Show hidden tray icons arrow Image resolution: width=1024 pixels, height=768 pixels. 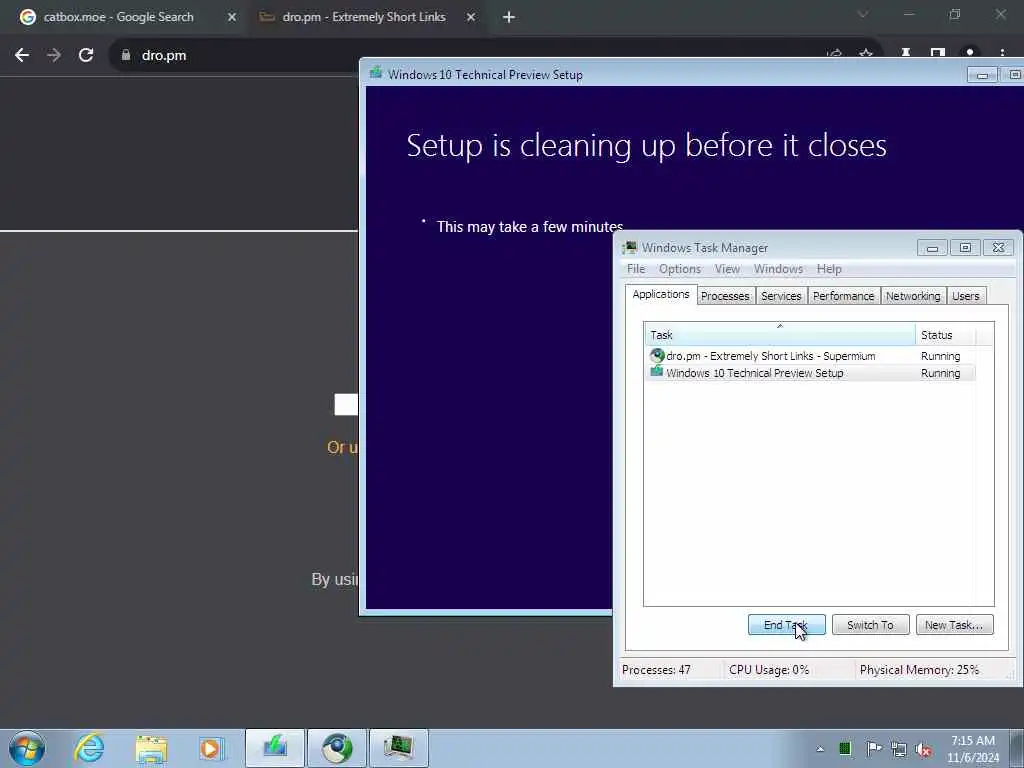coord(820,749)
